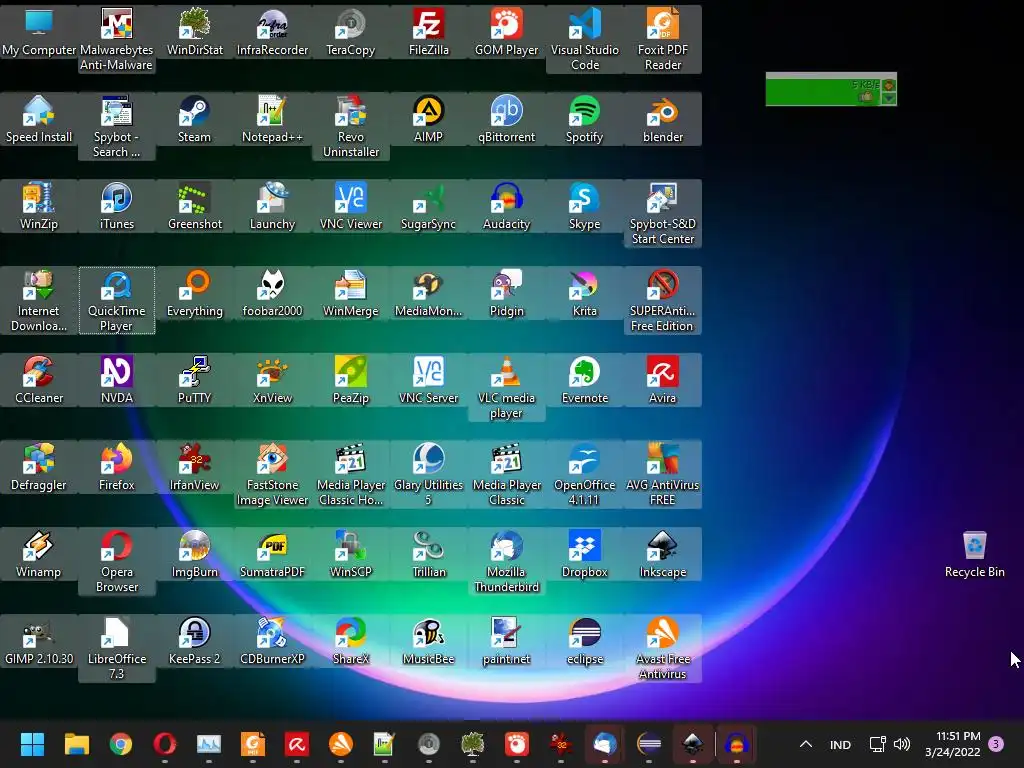
Task: Click the IND input language indicator
Action: click(840, 744)
